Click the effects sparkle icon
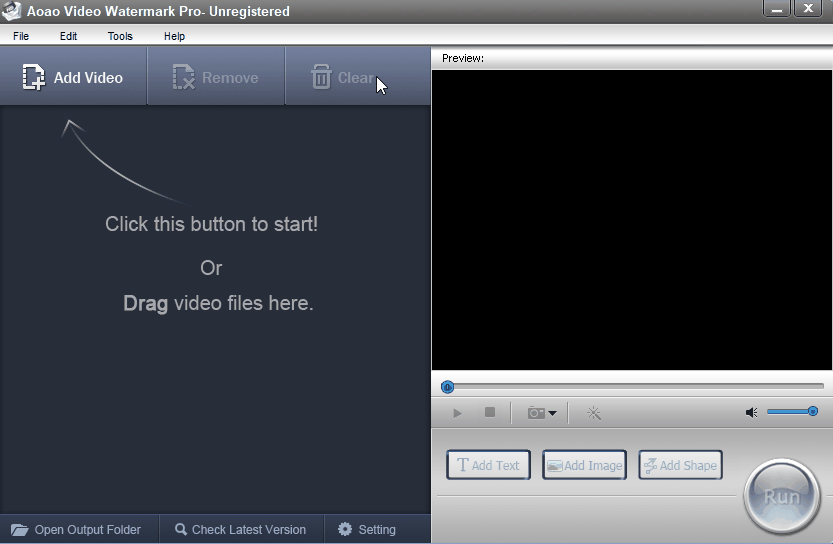 (x=594, y=413)
